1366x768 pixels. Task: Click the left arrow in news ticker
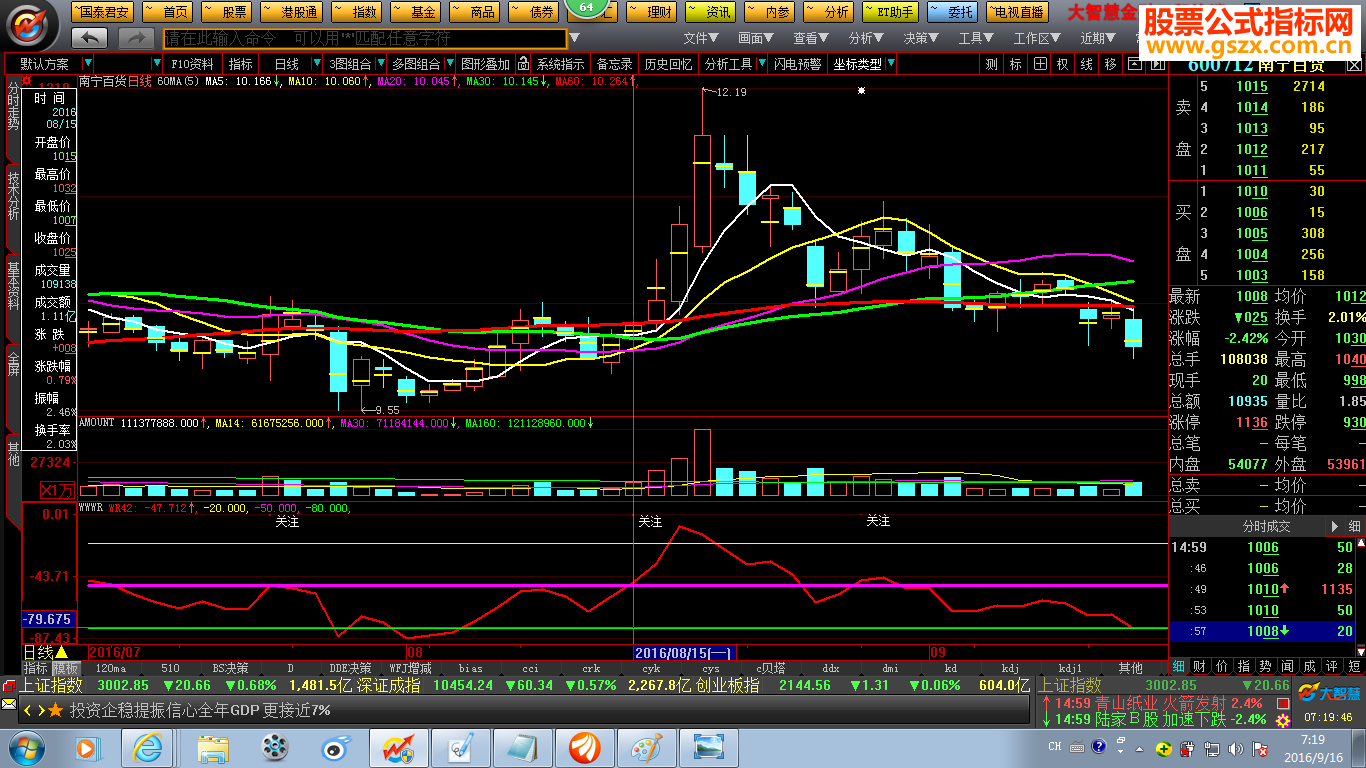pos(28,710)
